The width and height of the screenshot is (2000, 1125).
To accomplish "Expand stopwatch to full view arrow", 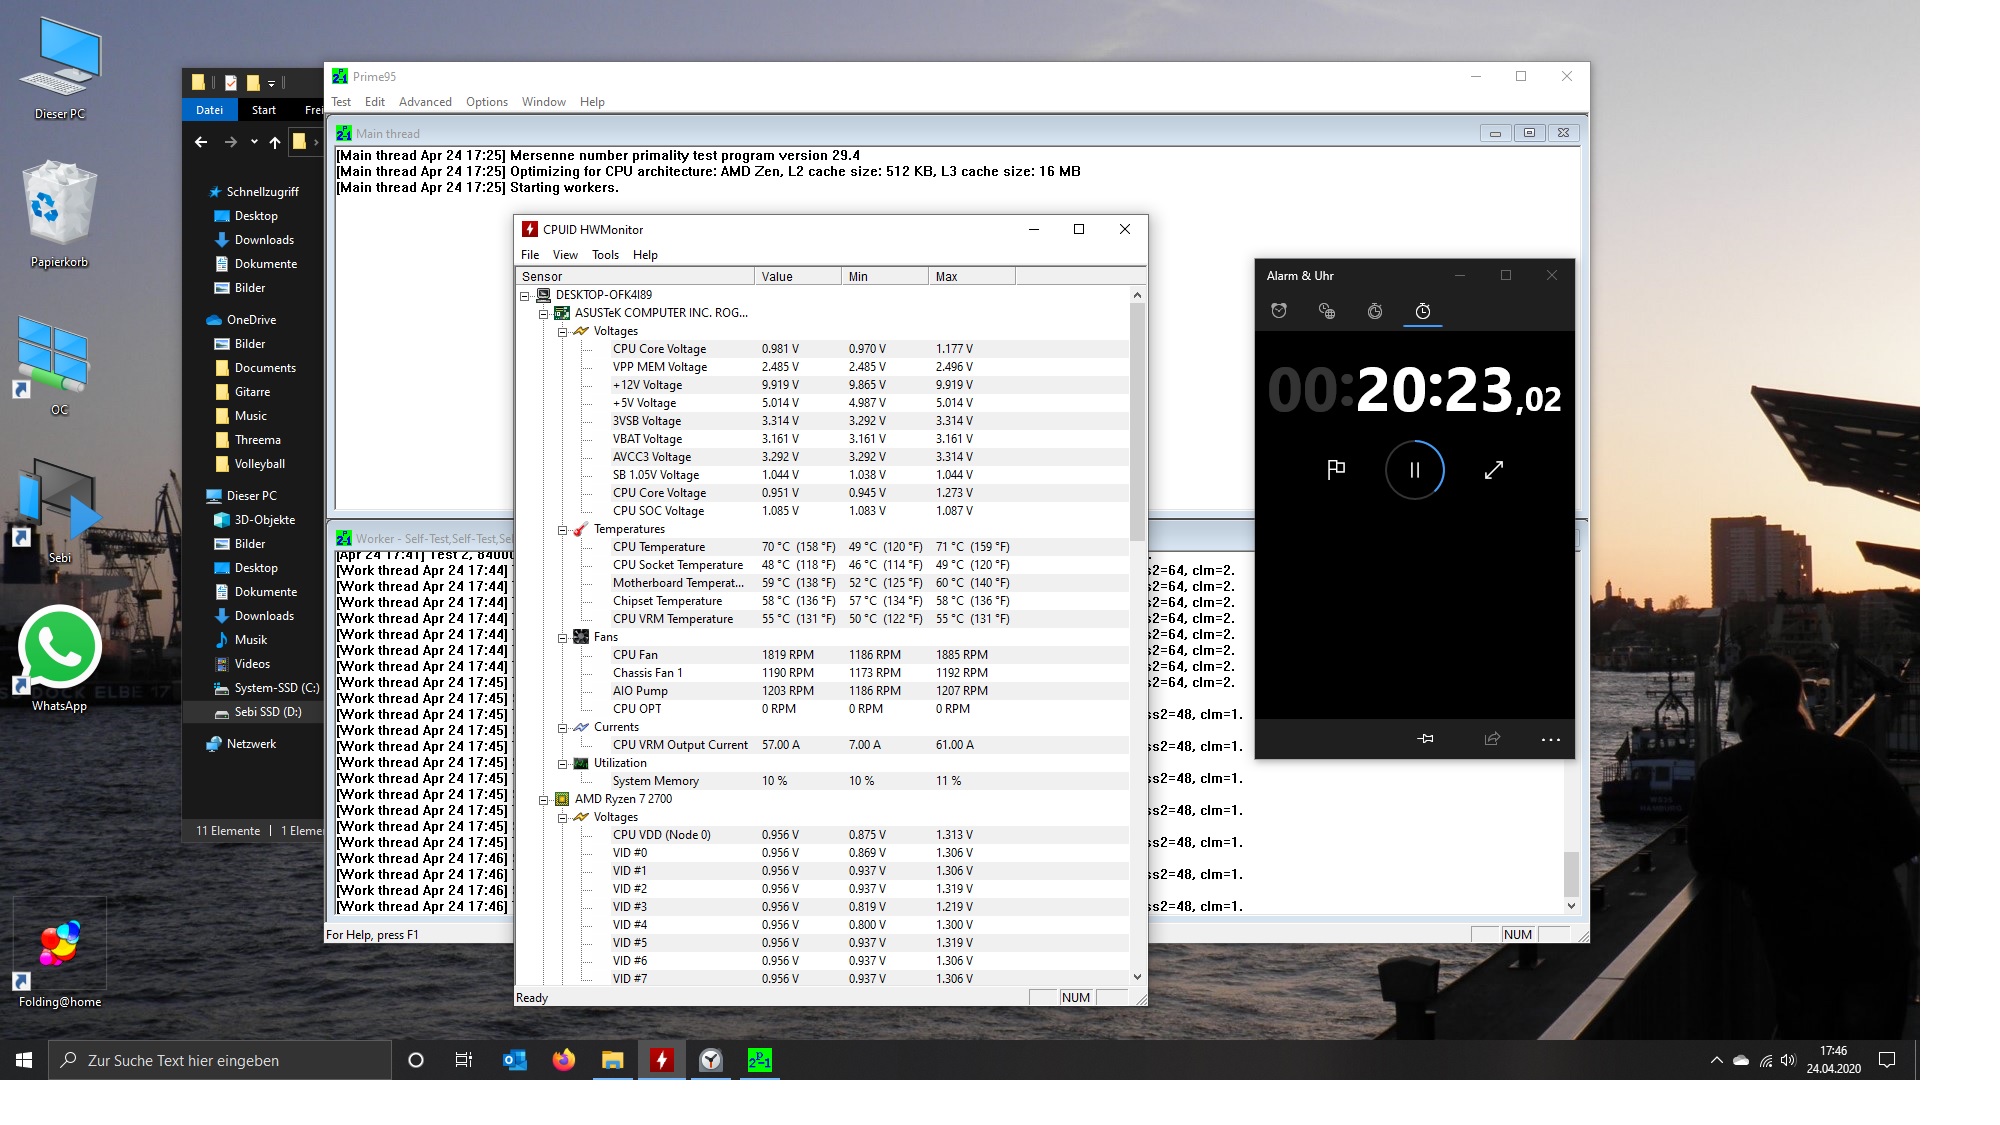I will 1493,470.
